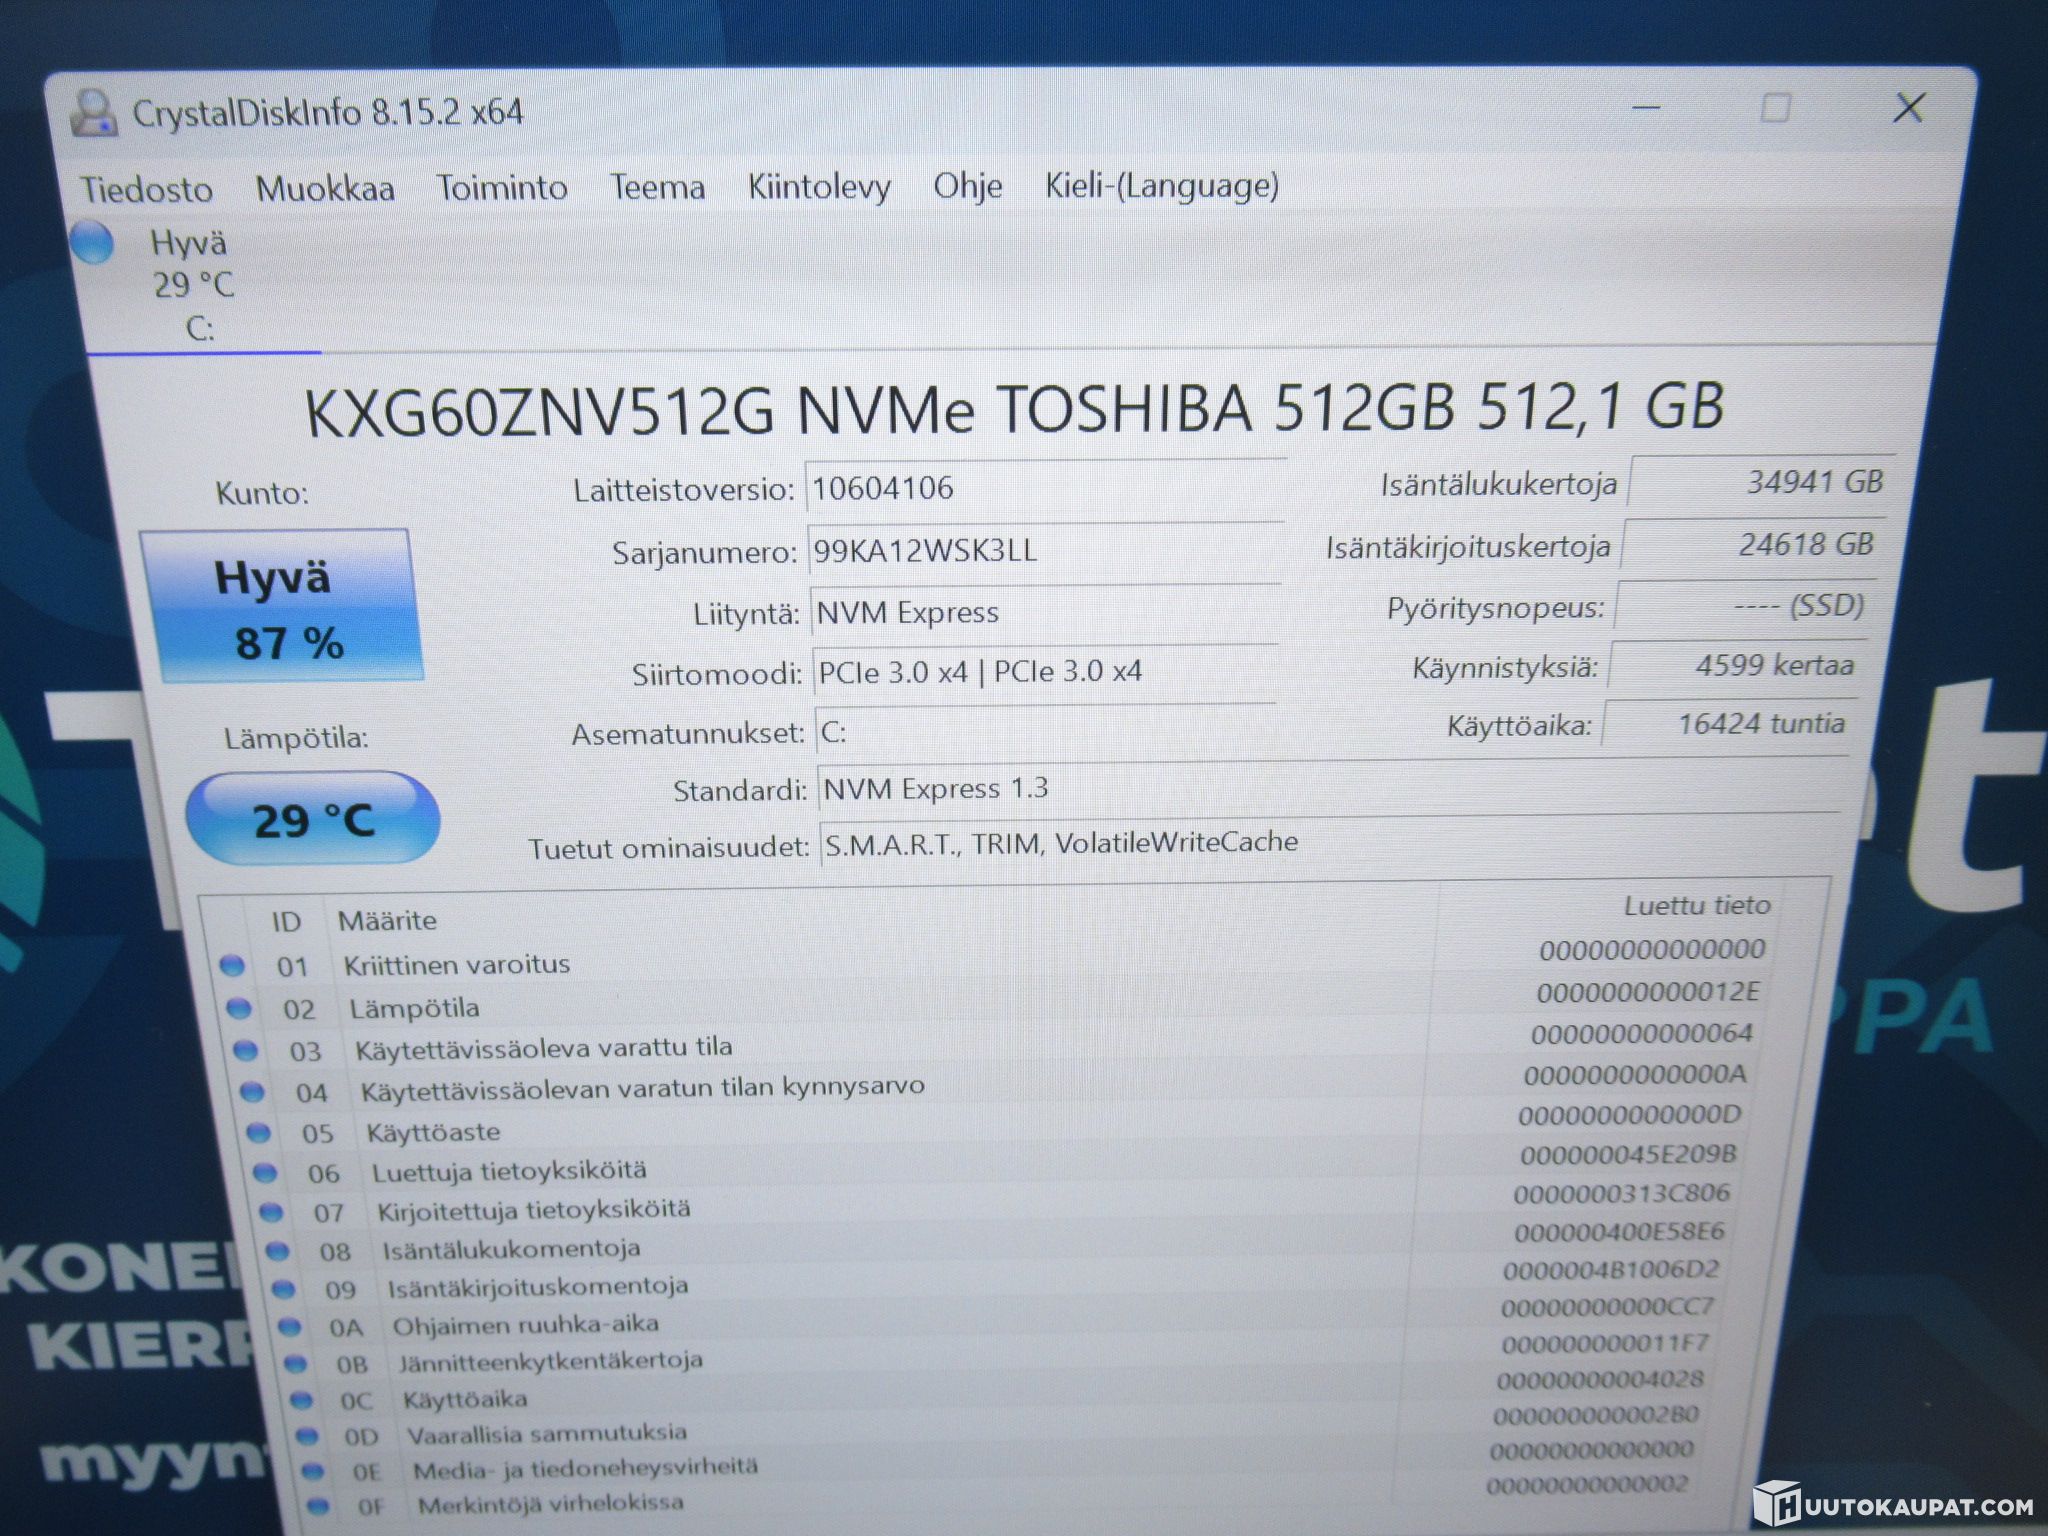Click the status dot for Kriittinen varoitus
The height and width of the screenshot is (1536, 2048).
tap(232, 965)
